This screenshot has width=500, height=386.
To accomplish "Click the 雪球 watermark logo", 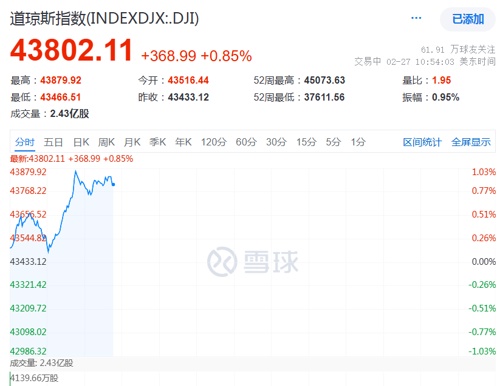I will click(253, 261).
